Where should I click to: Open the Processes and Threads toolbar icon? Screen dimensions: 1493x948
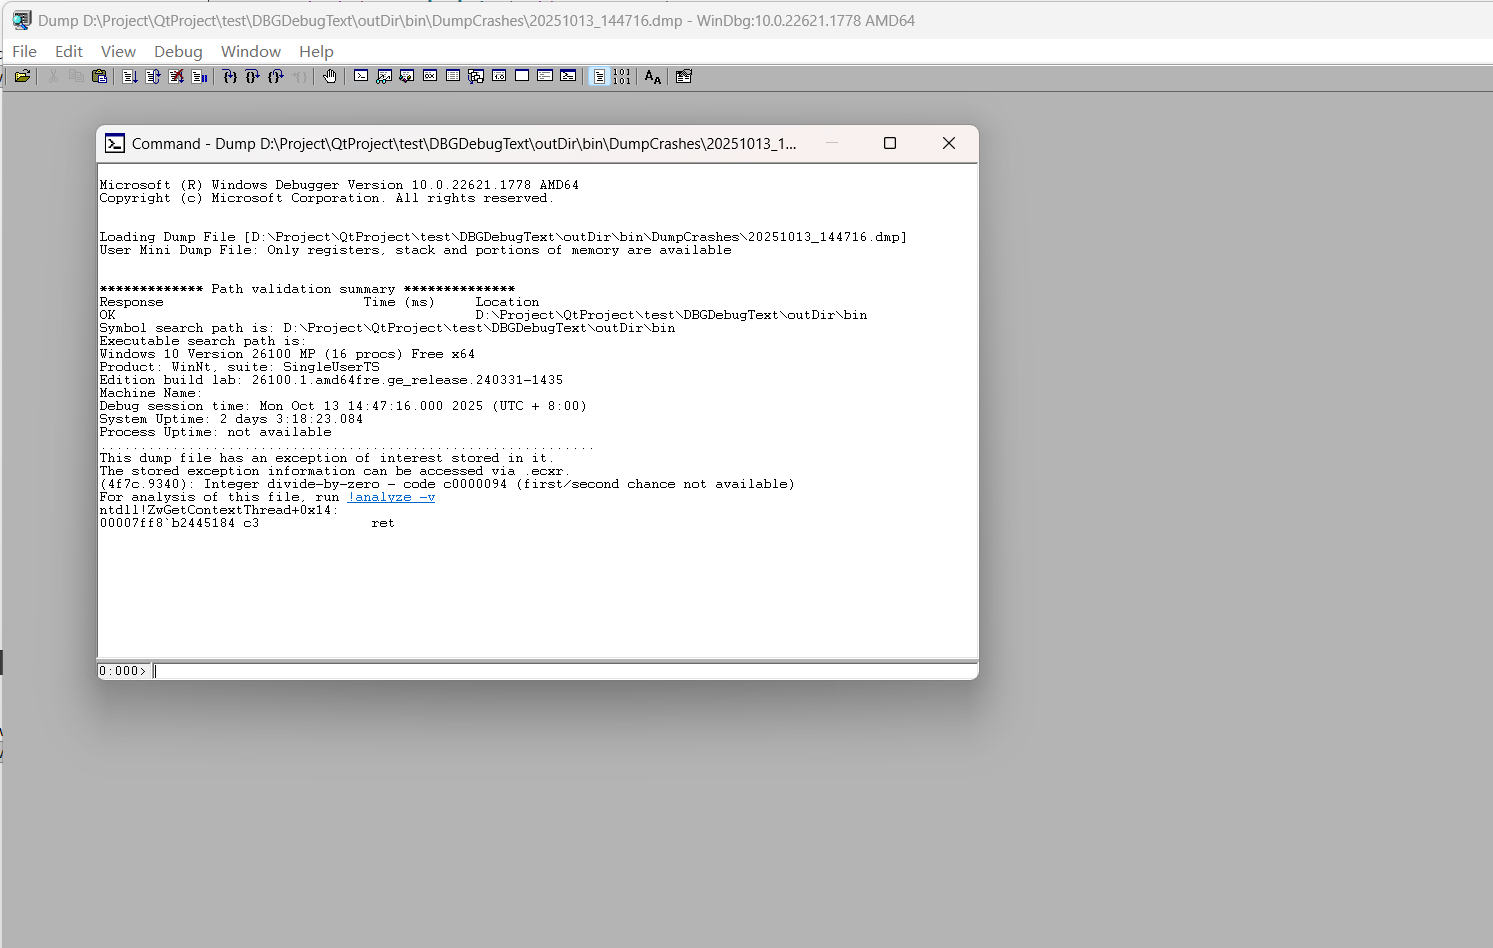coord(545,76)
